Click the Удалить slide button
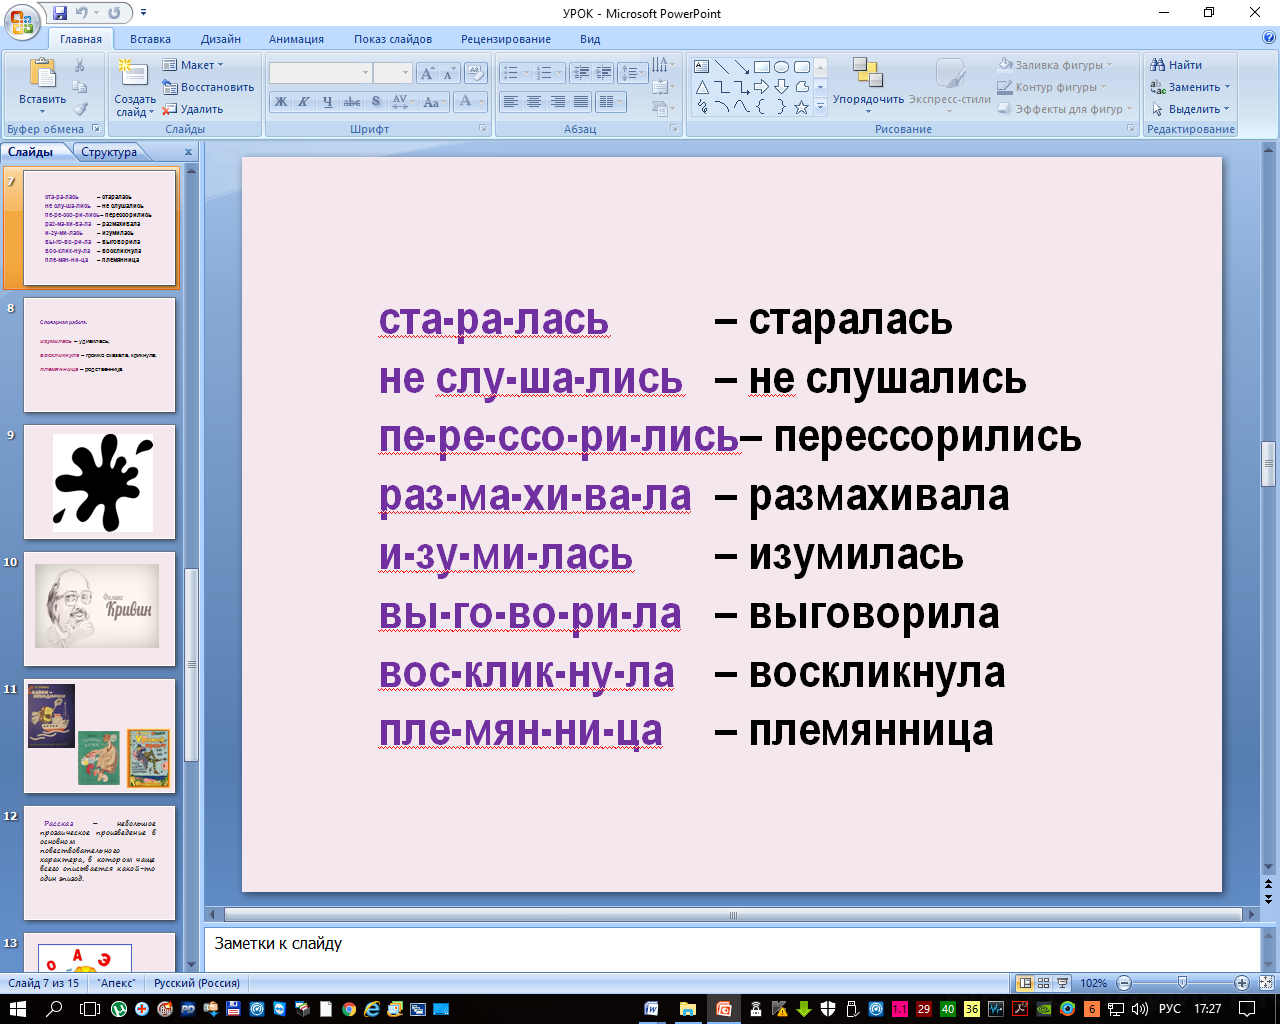The image size is (1280, 1024). point(194,109)
